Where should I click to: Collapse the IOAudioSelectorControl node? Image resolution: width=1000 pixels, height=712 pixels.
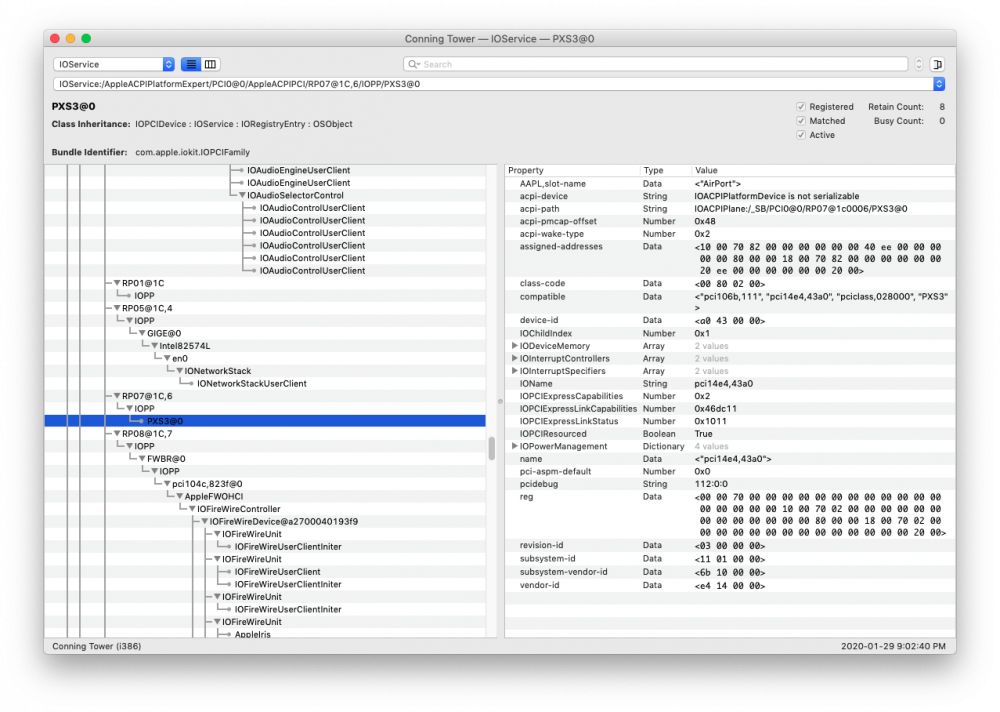click(x=242, y=196)
